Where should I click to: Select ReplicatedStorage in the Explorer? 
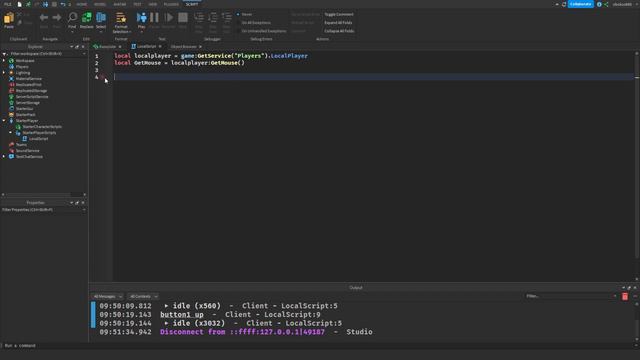(x=31, y=91)
